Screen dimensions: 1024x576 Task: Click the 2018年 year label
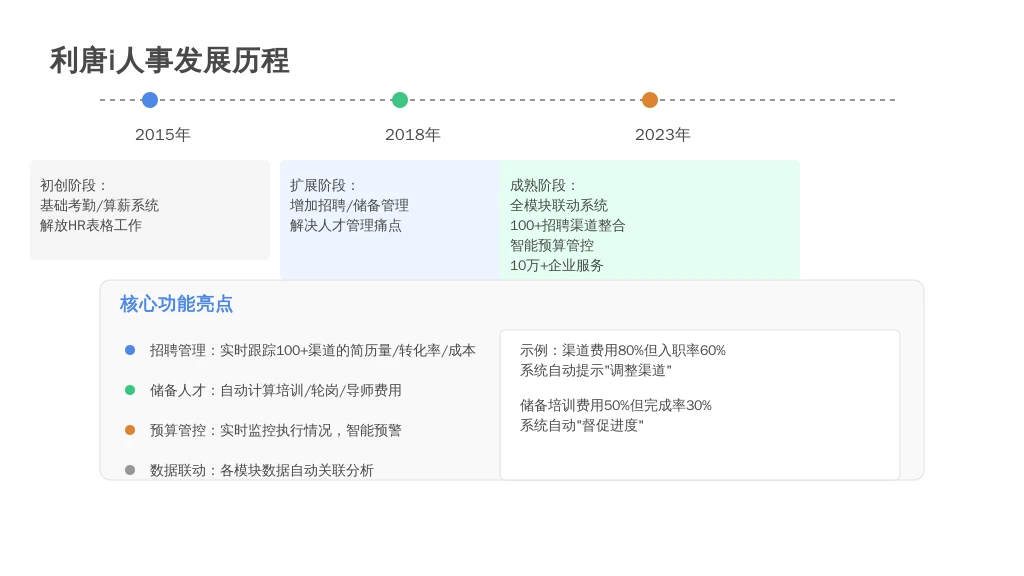413,135
